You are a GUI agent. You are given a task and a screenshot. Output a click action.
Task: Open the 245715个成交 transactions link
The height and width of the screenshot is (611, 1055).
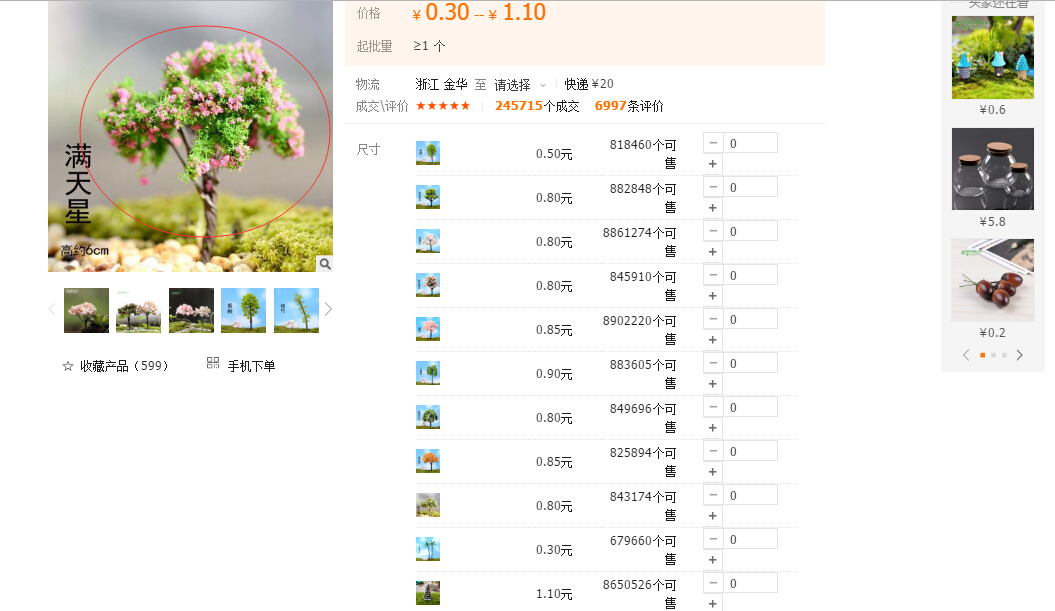[537, 106]
